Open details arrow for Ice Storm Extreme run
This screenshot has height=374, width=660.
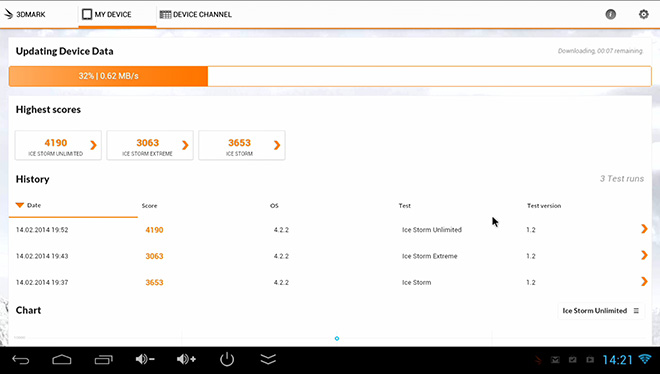coord(644,255)
